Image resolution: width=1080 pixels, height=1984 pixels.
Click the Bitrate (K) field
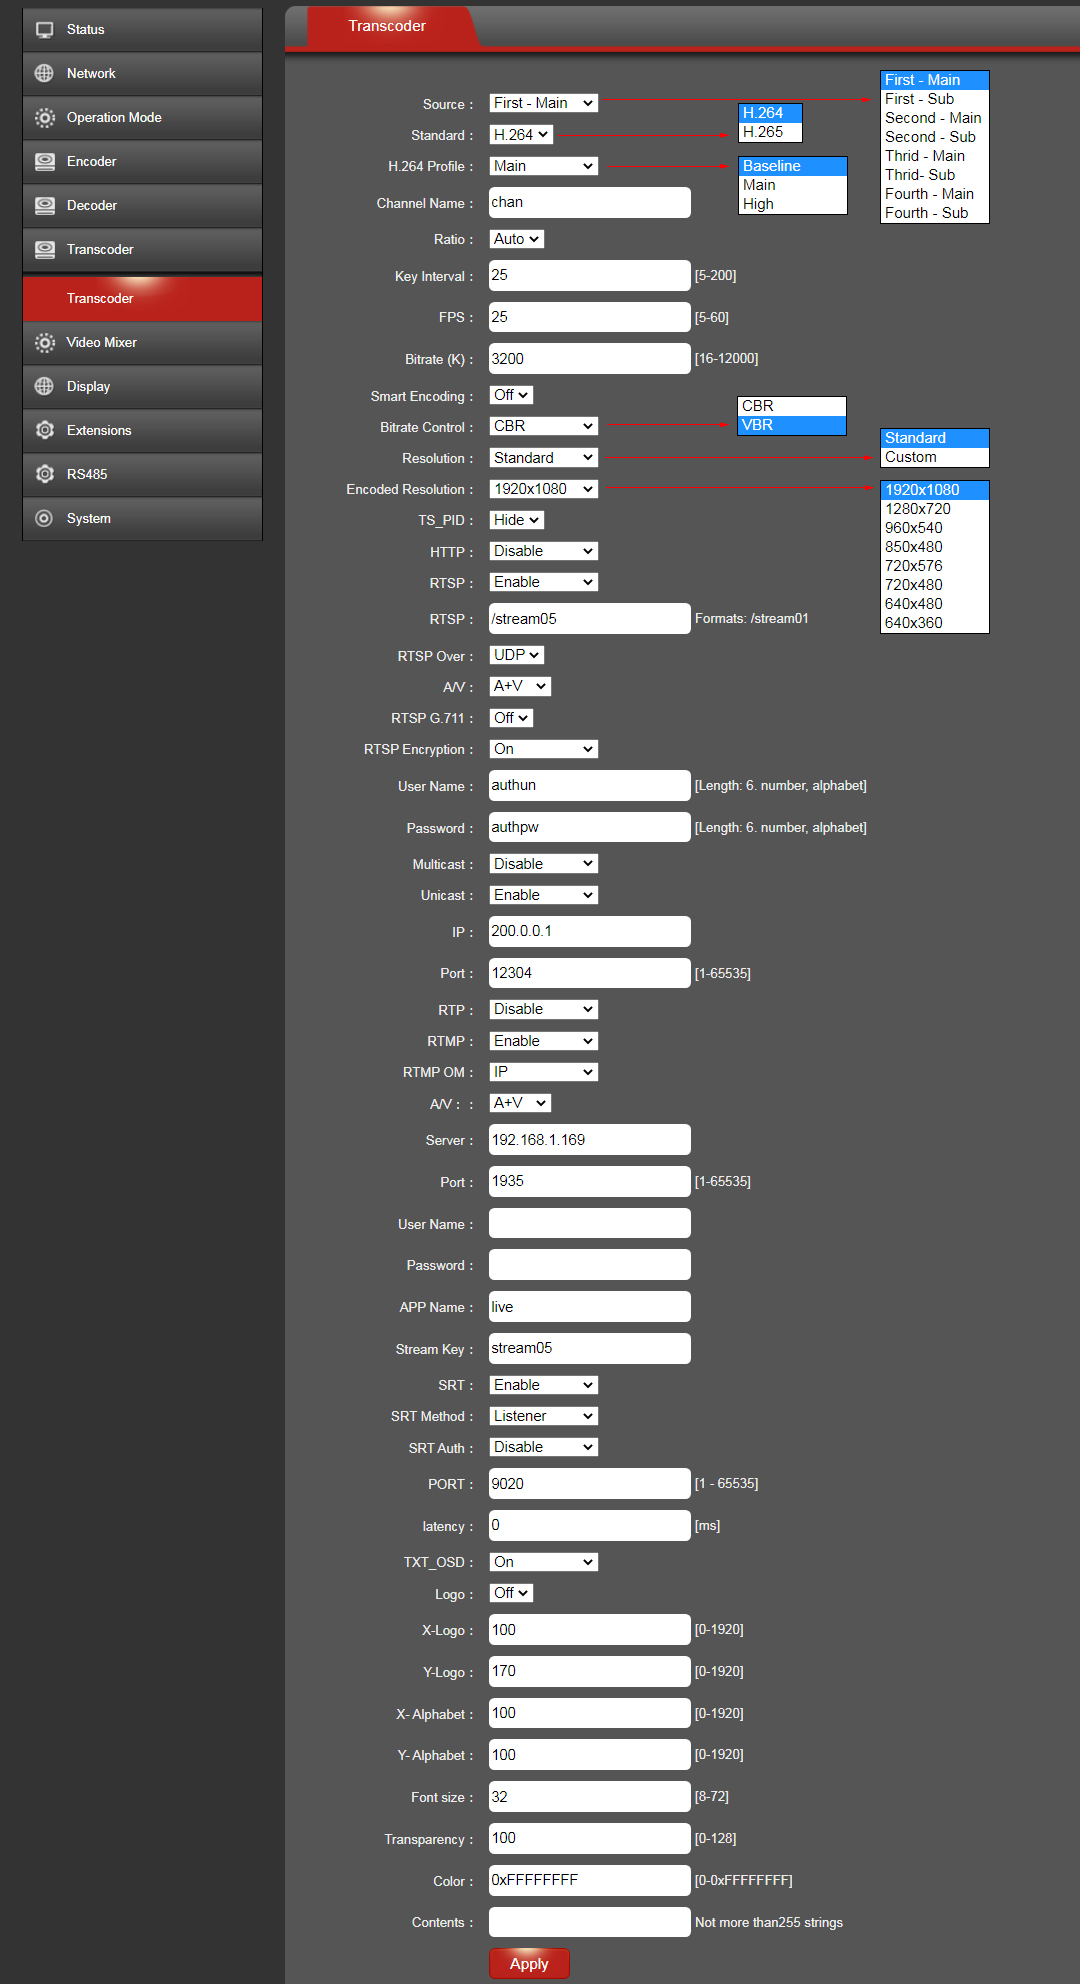pos(590,359)
